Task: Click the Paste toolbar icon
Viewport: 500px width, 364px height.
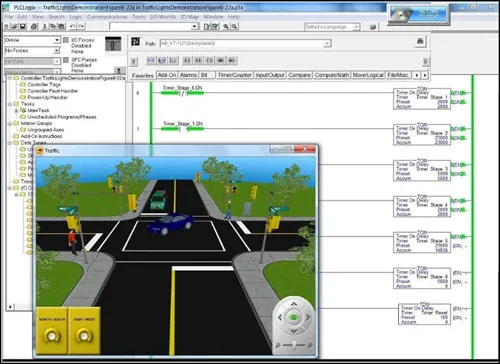Action: click(x=61, y=26)
